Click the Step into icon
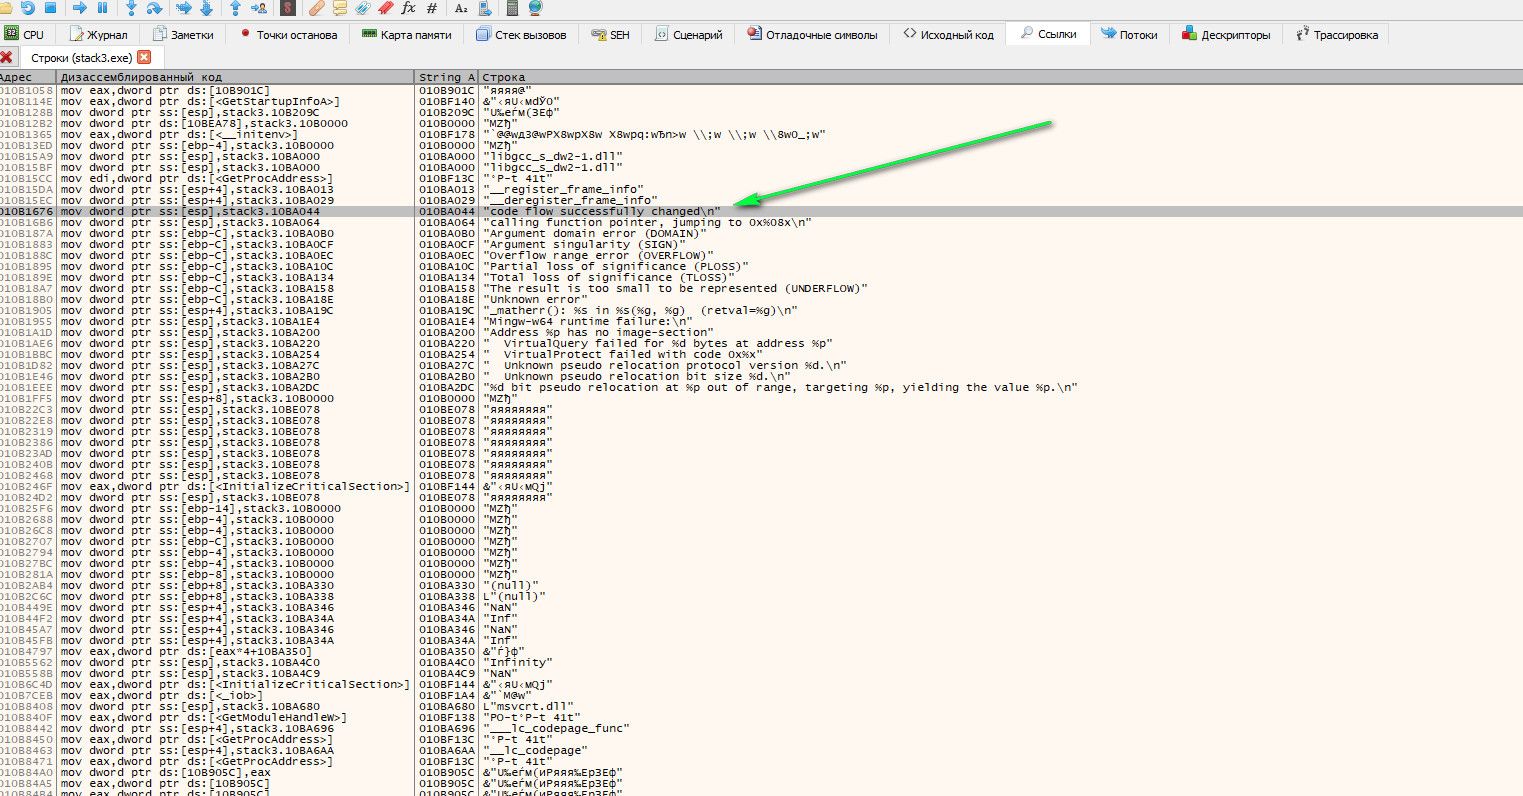 131,8
